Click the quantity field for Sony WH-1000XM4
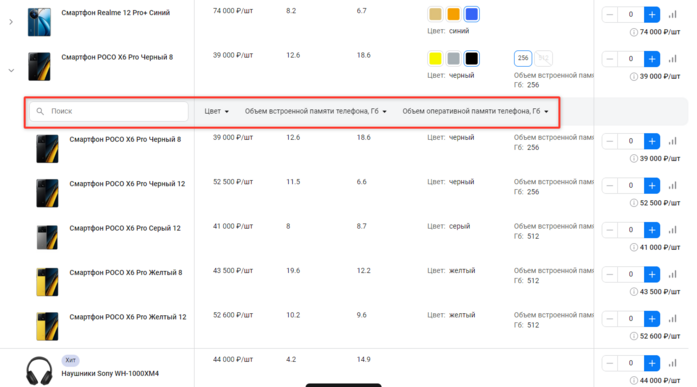 coord(630,363)
